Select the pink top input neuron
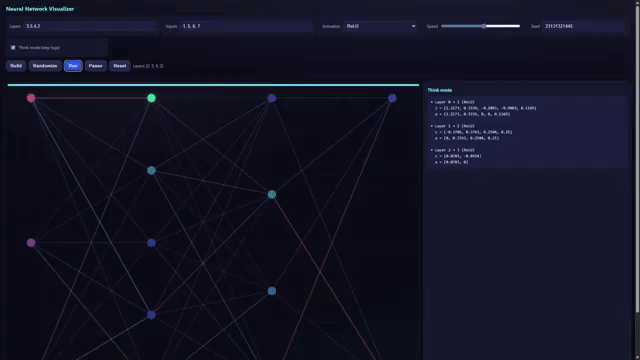Screen dimensions: 640x360 [x=31, y=98]
